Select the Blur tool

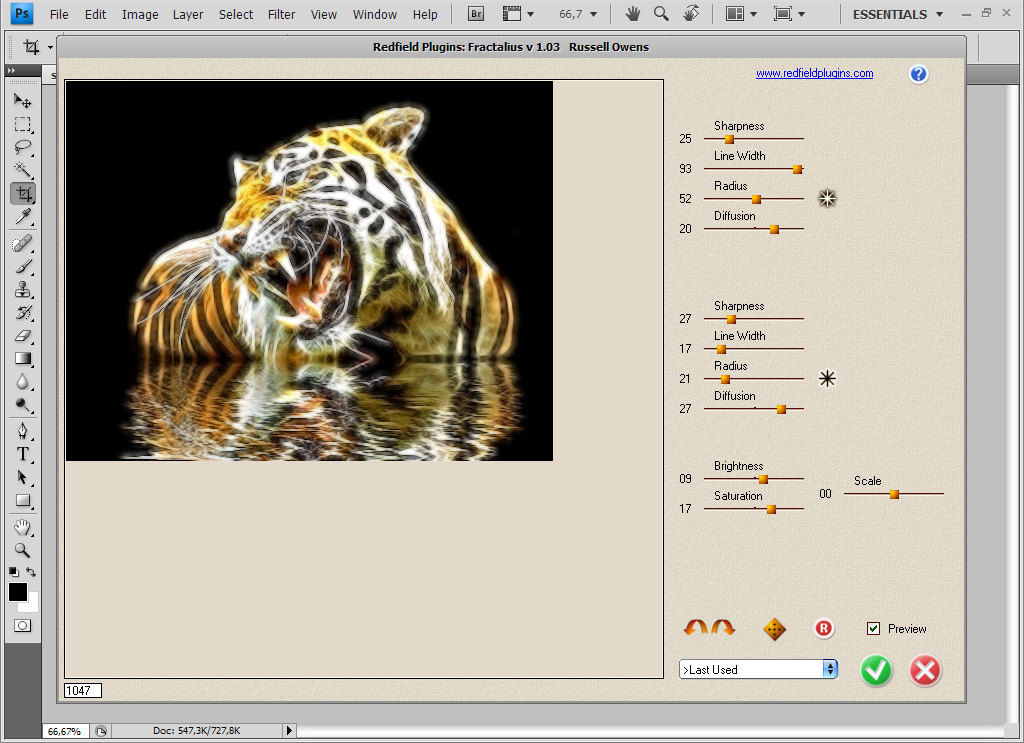(23, 382)
